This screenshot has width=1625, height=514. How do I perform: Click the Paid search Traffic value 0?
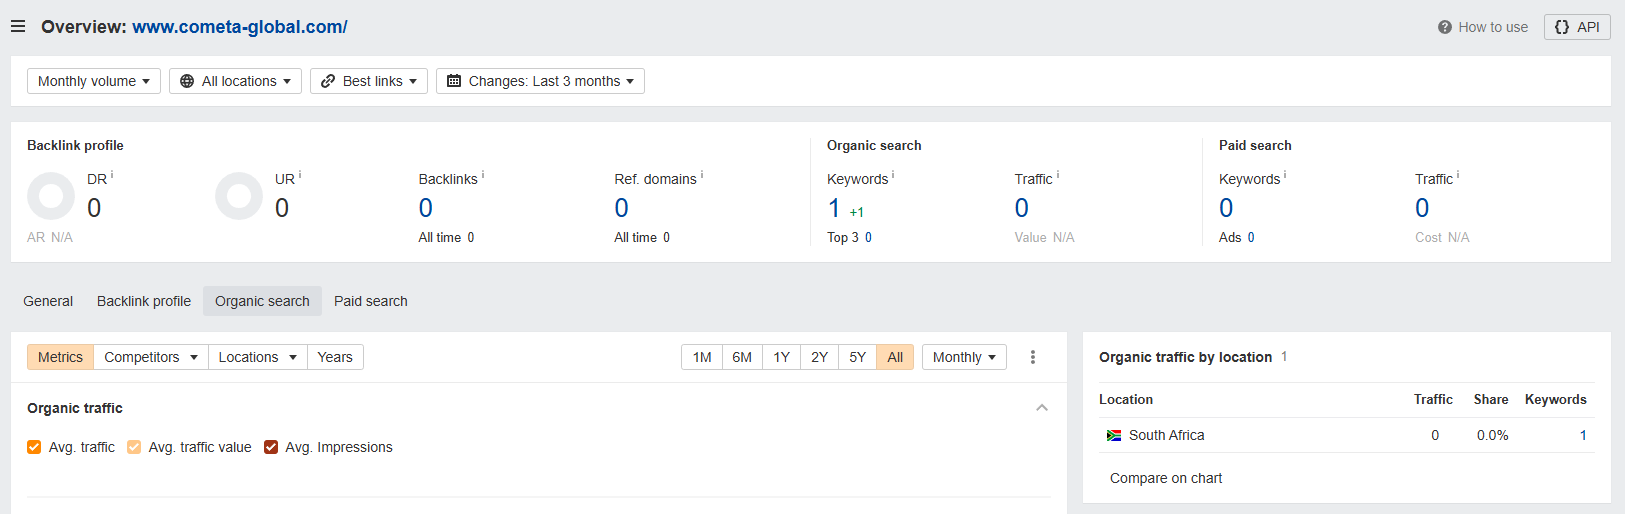1422,208
